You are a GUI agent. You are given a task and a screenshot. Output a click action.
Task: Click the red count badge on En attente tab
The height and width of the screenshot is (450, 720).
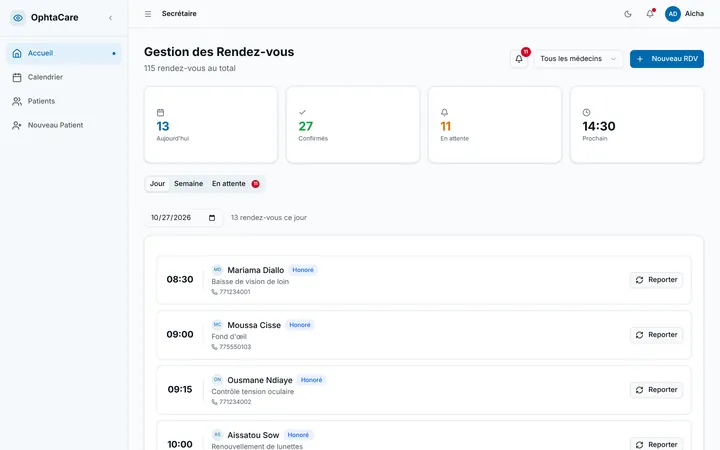[x=255, y=184]
